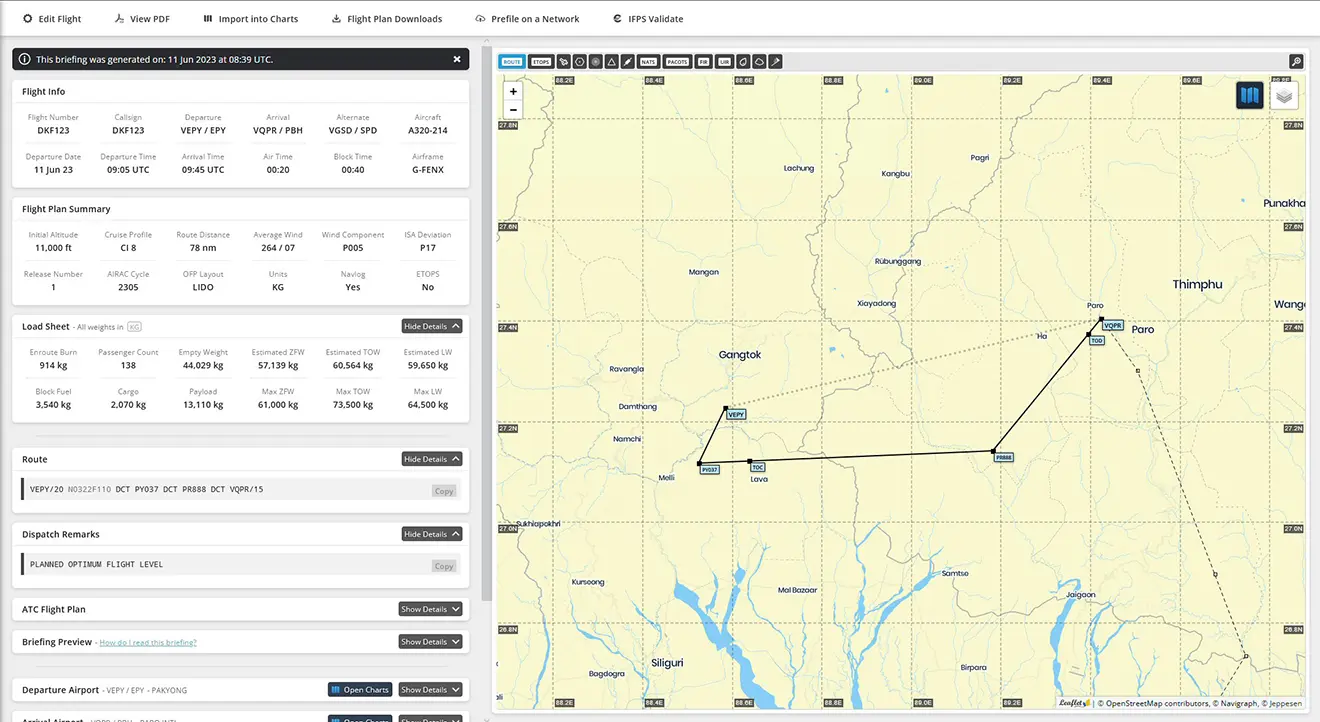
Task: Click the euro icon beside IFPS Validate
Action: pos(618,19)
